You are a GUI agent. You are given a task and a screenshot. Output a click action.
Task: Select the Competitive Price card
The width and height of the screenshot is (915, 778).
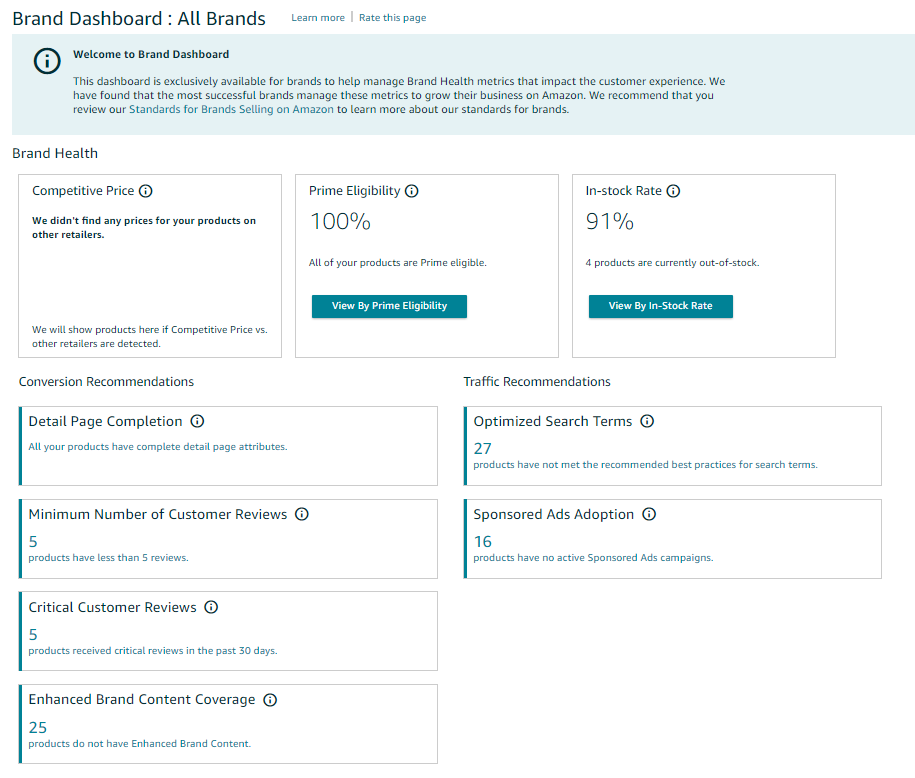point(149,265)
